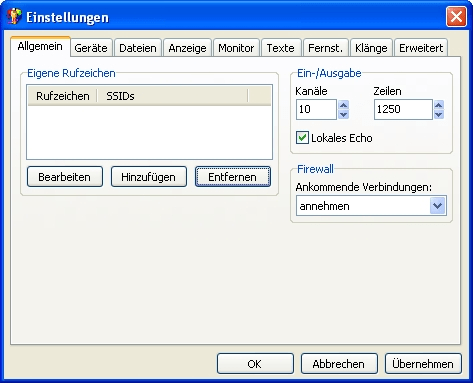Image resolution: width=473 pixels, height=383 pixels.
Task: Switch to the Erweitert tab
Action: 421,48
